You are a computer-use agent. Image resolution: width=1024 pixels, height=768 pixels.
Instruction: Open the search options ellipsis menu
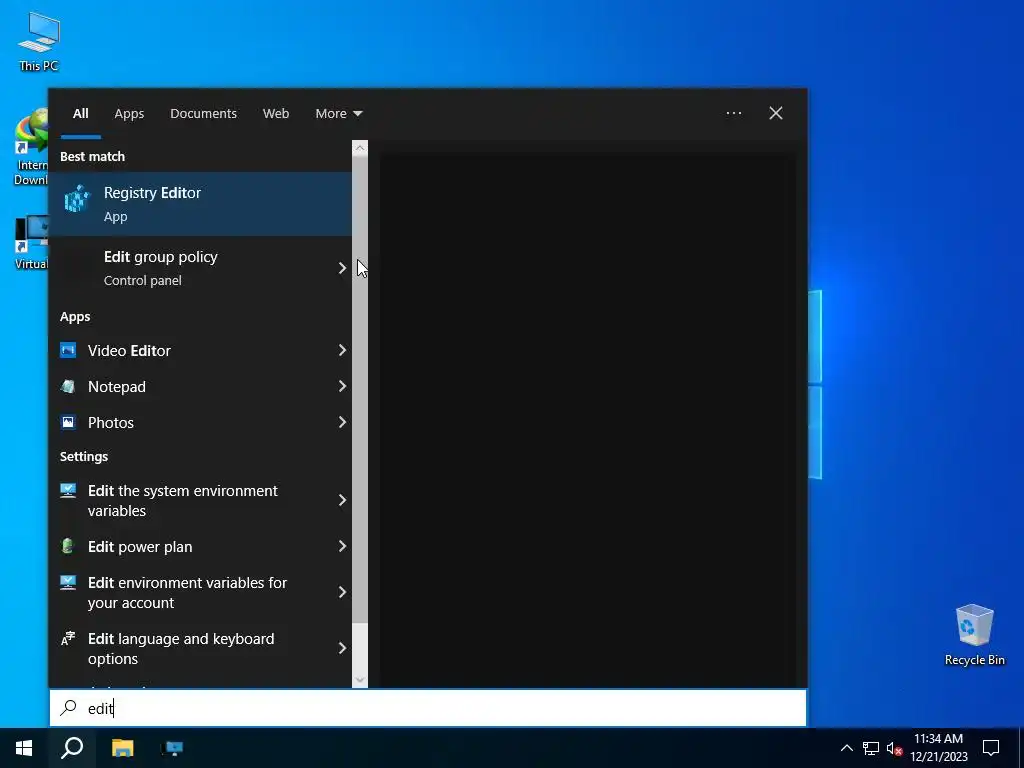pyautogui.click(x=733, y=113)
